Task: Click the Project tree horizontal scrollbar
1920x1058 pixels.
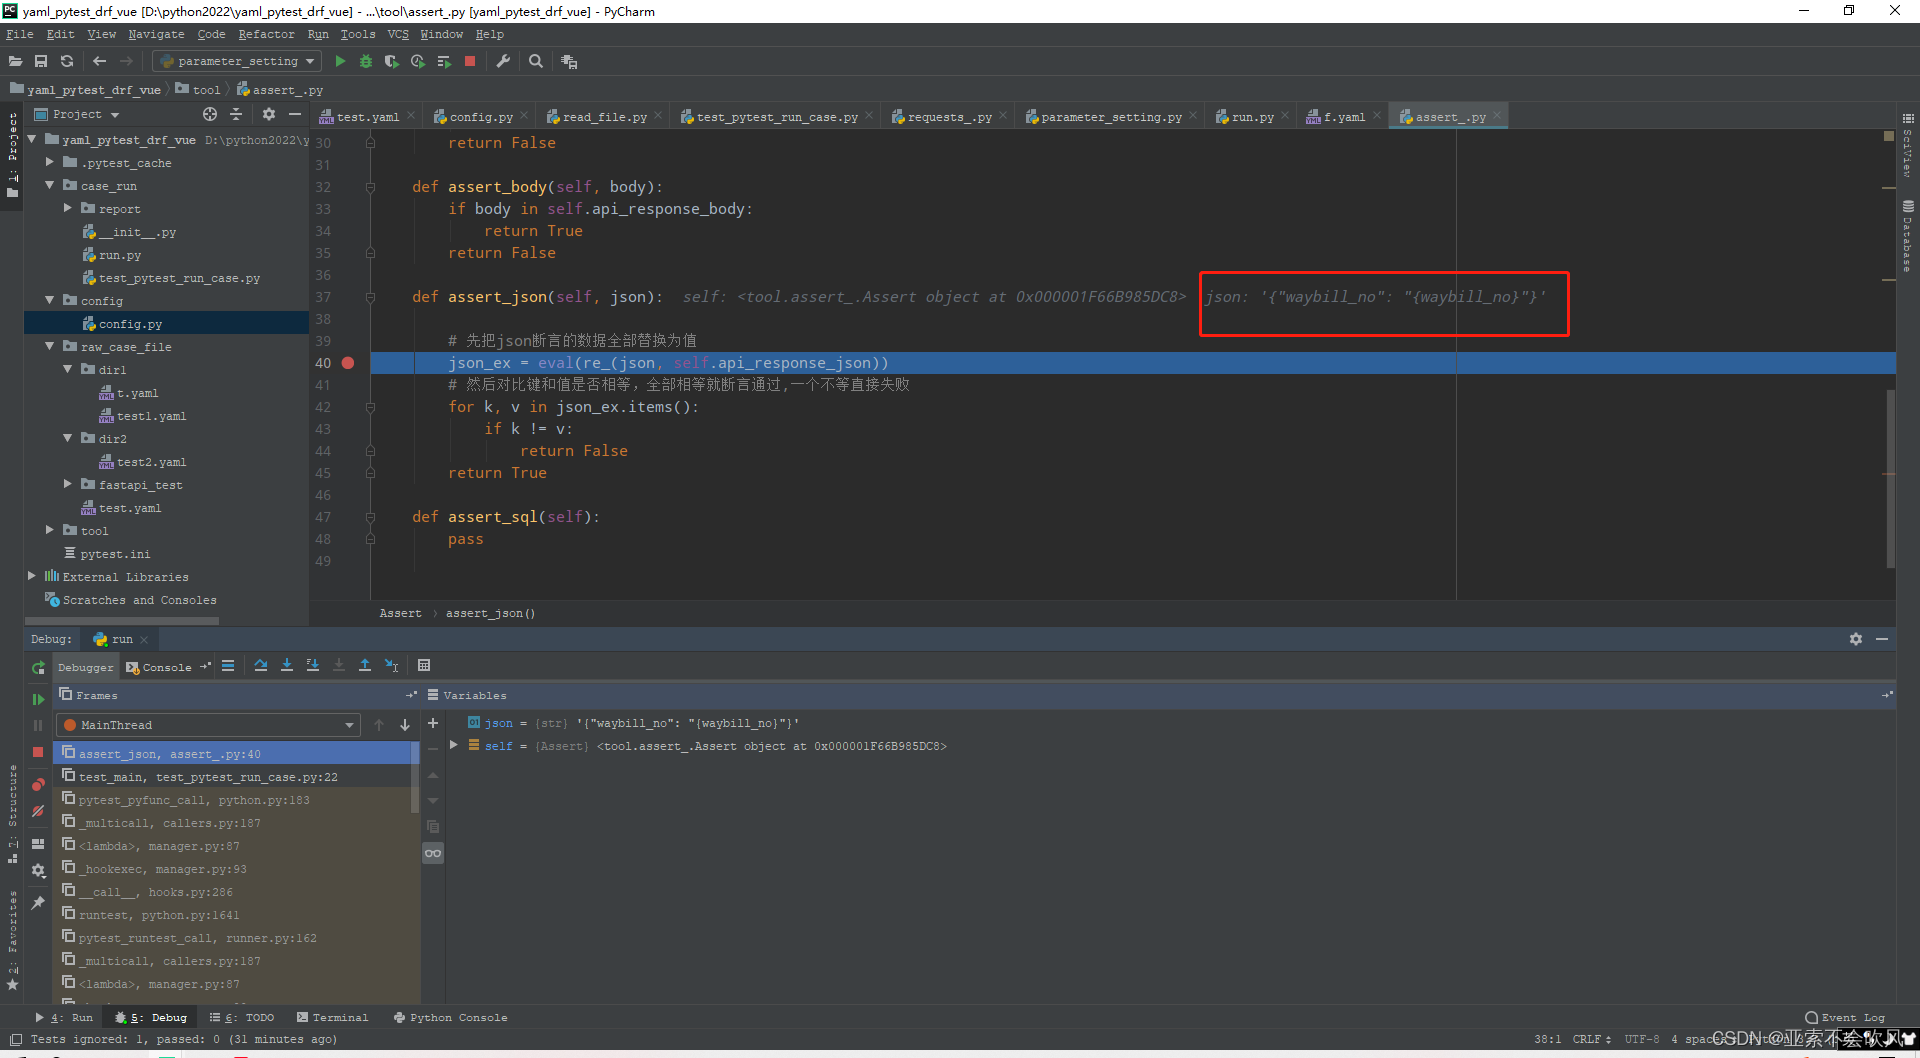Action: [x=122, y=621]
